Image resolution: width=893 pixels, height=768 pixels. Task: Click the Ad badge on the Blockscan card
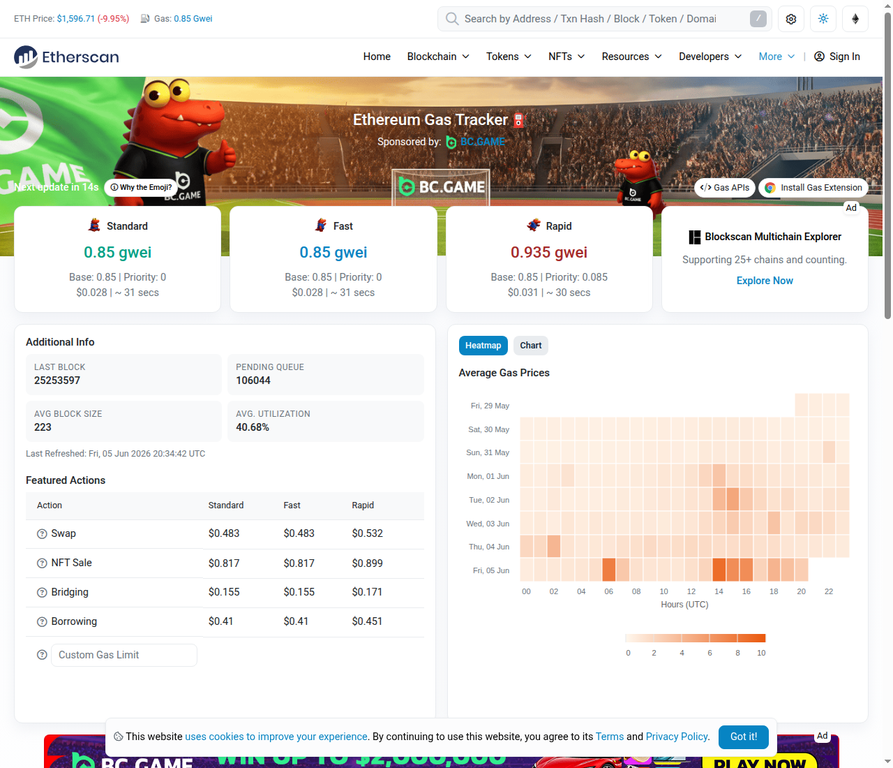[x=851, y=208]
